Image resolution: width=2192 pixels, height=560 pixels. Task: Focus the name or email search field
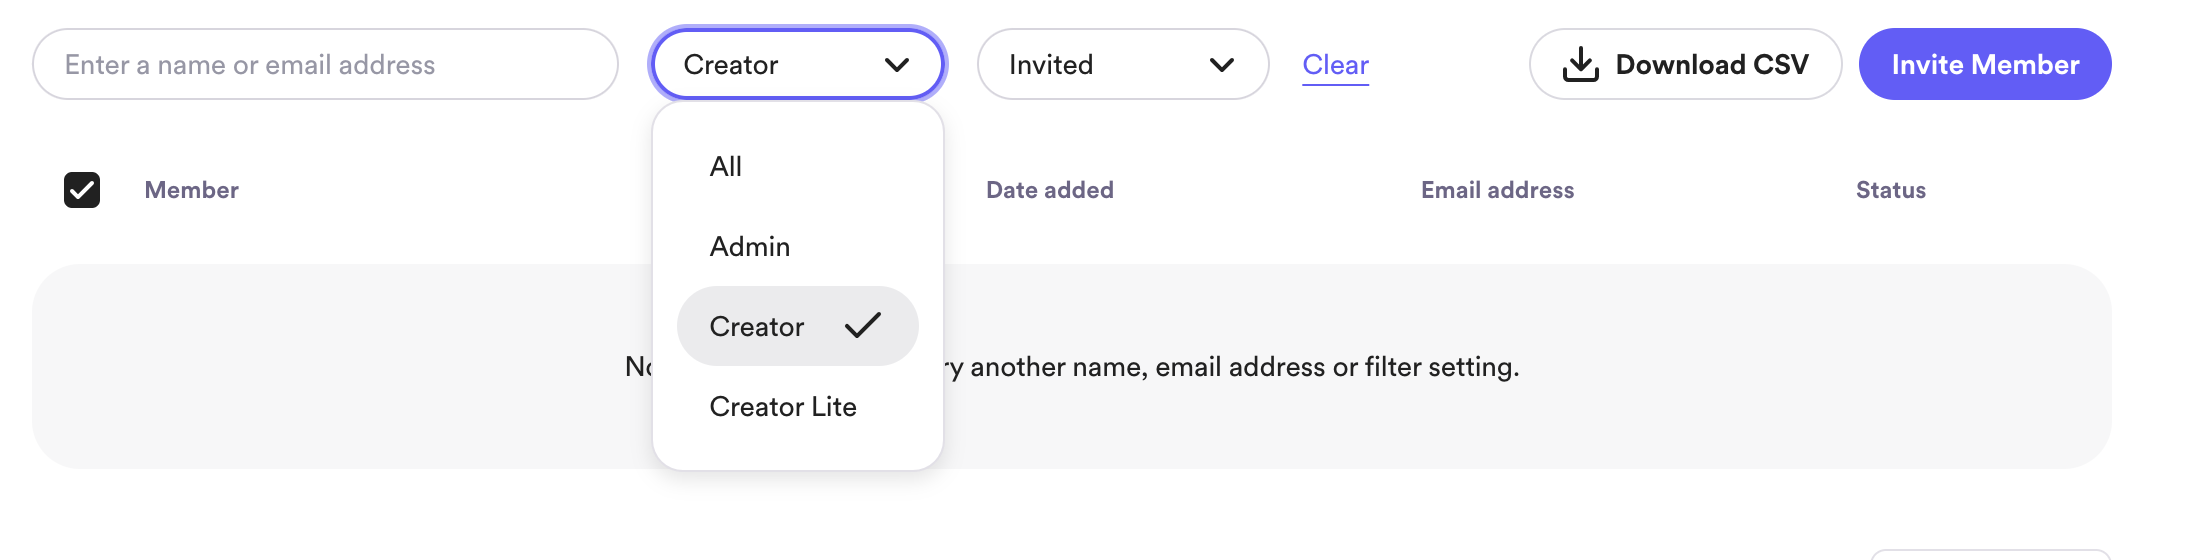[325, 65]
